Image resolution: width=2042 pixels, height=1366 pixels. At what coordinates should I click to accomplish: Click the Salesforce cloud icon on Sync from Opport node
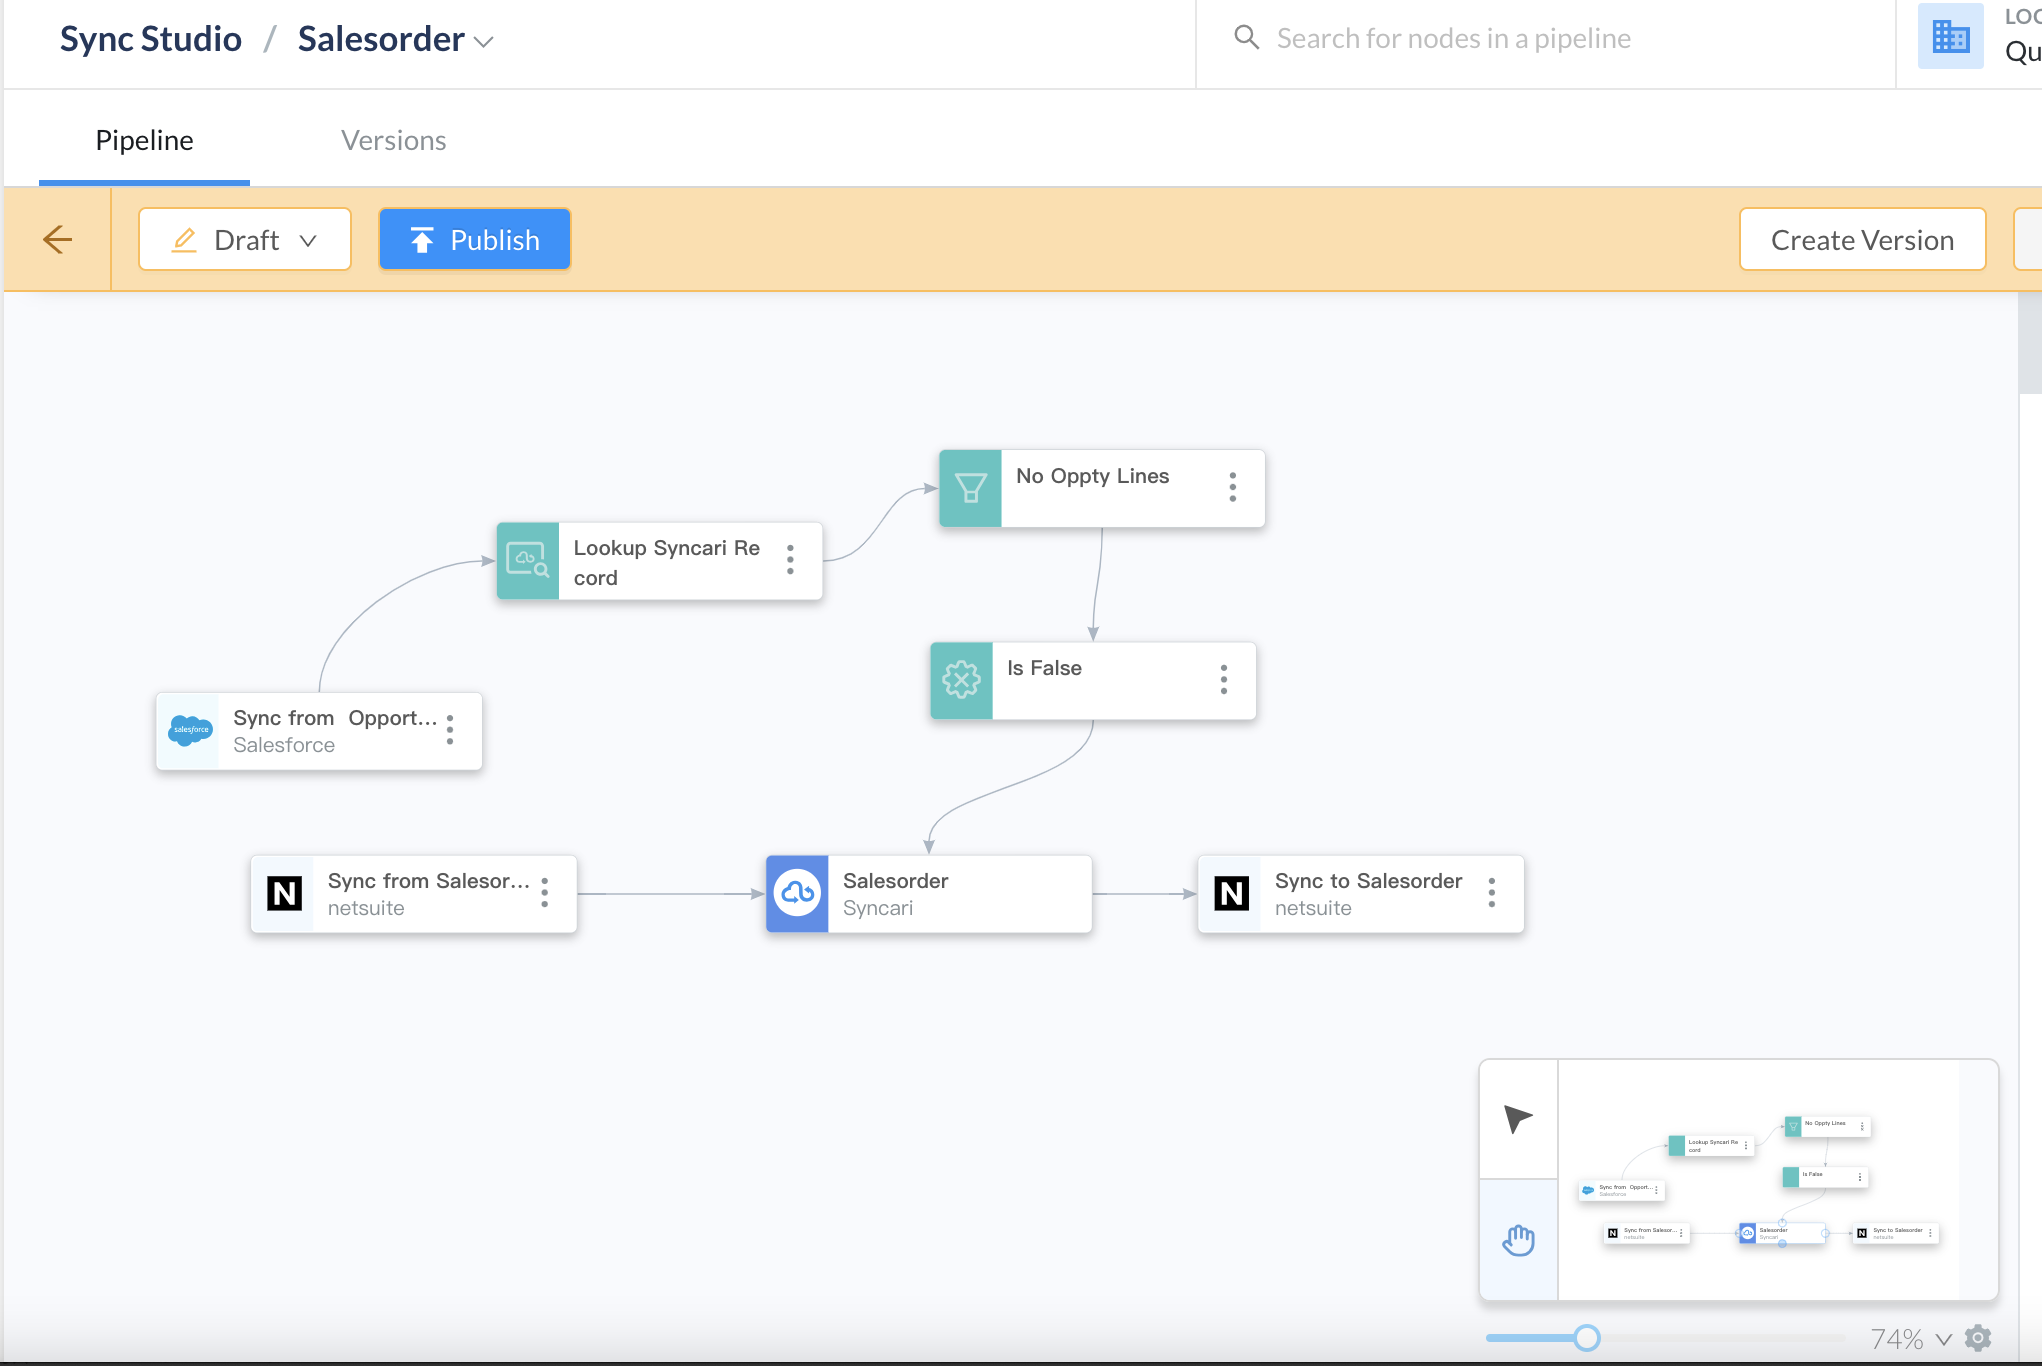(x=190, y=731)
